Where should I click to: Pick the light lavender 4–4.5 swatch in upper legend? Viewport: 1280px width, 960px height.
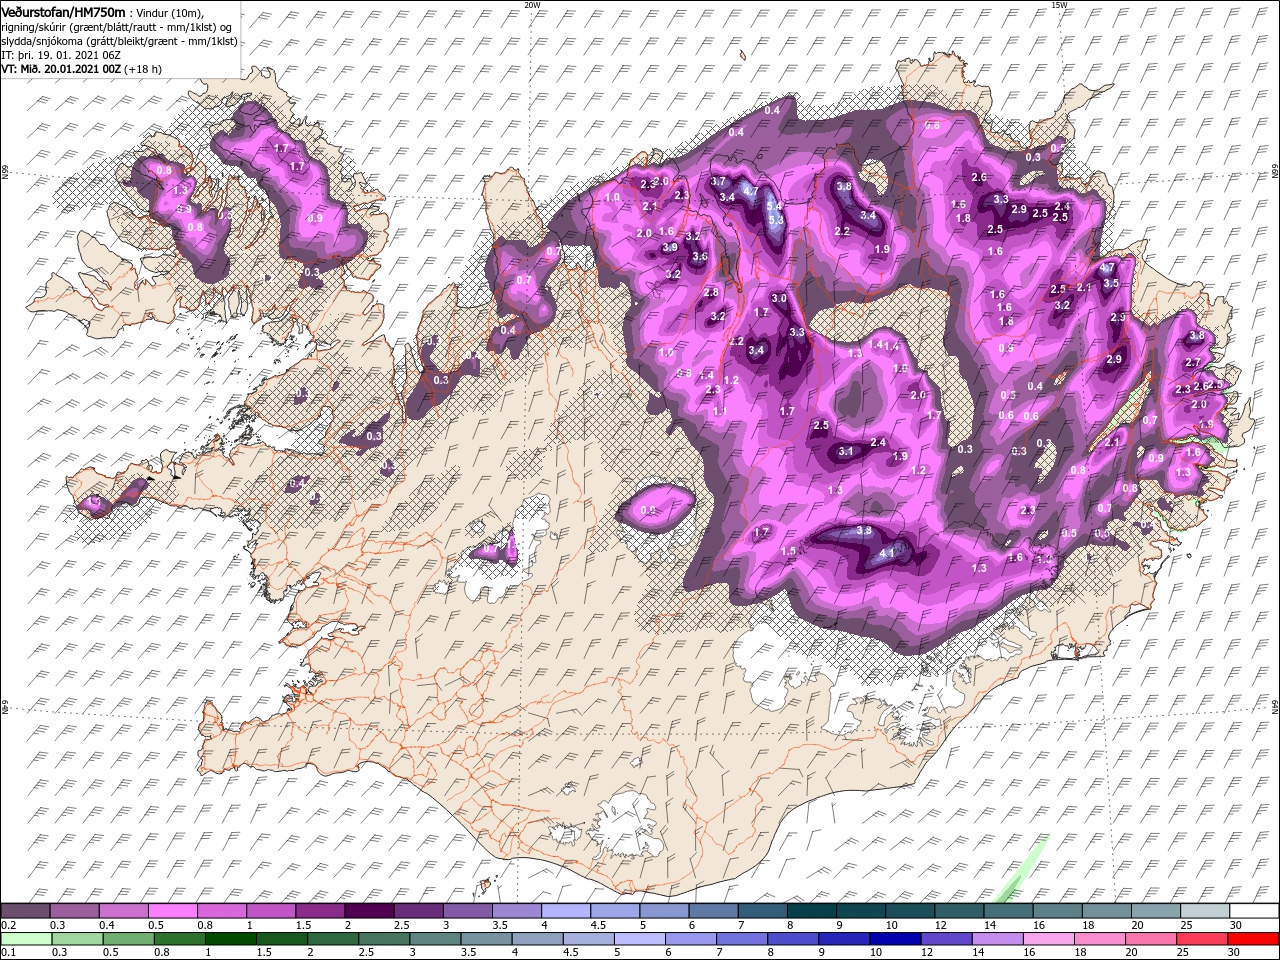pyautogui.click(x=567, y=911)
